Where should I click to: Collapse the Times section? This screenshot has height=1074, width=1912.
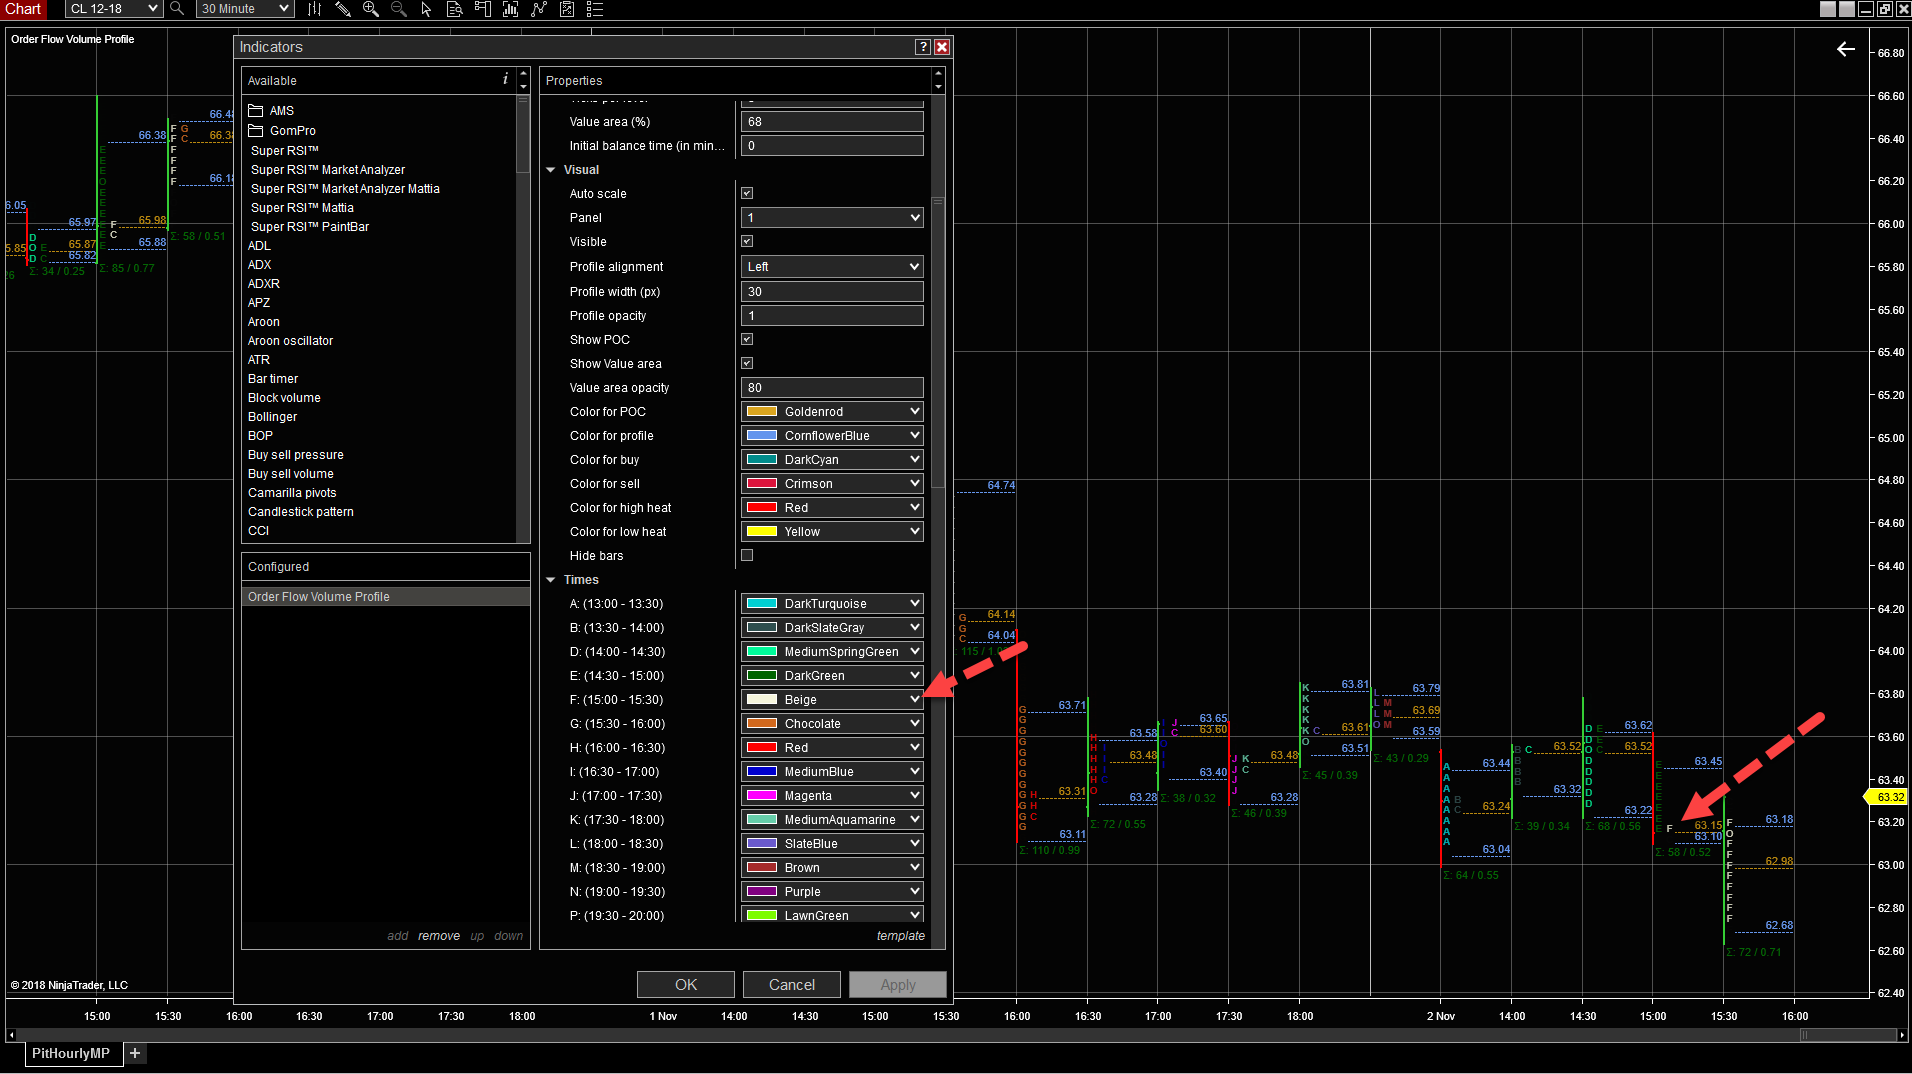551,580
